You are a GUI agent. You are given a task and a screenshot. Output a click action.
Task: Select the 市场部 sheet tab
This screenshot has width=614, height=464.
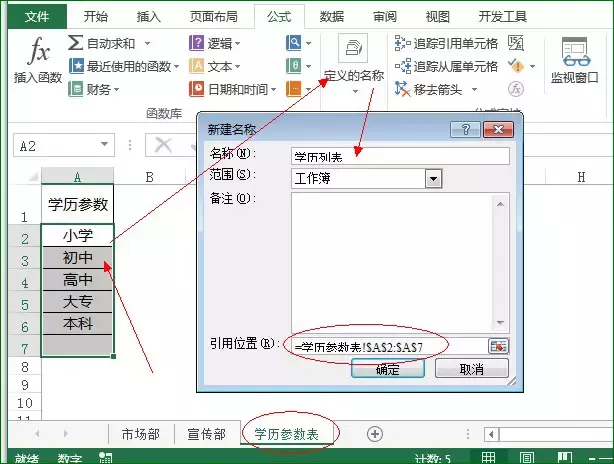point(141,434)
